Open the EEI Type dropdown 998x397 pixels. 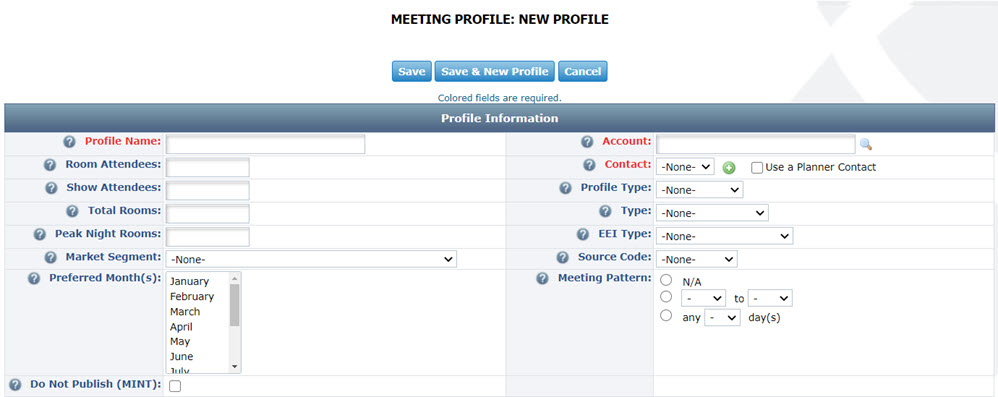(x=724, y=236)
